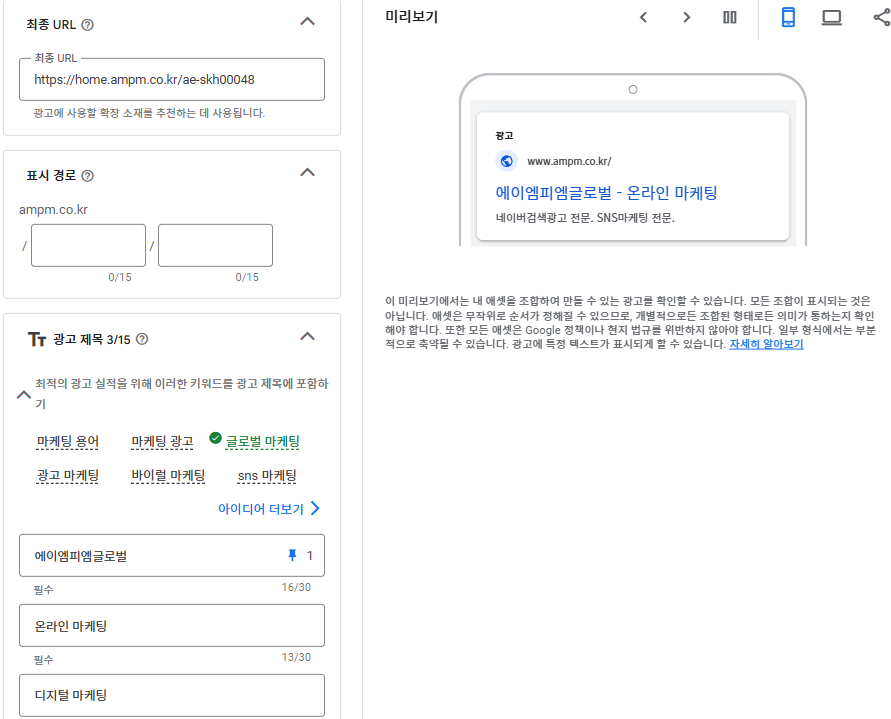Edit the 에이엠피엠글로벌 headline field

(x=172, y=555)
